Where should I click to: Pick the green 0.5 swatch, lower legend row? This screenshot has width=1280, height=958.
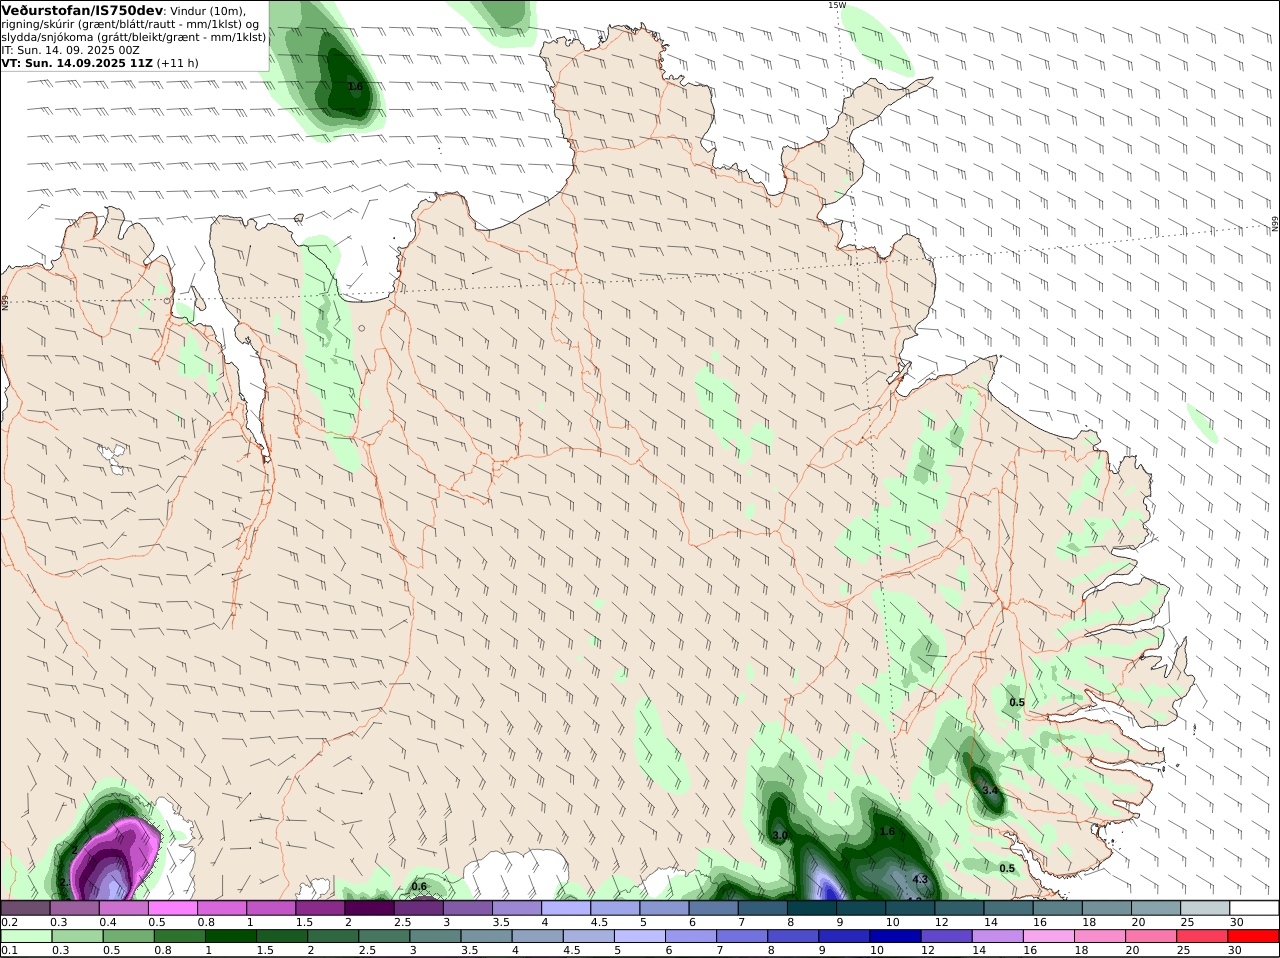click(x=128, y=937)
